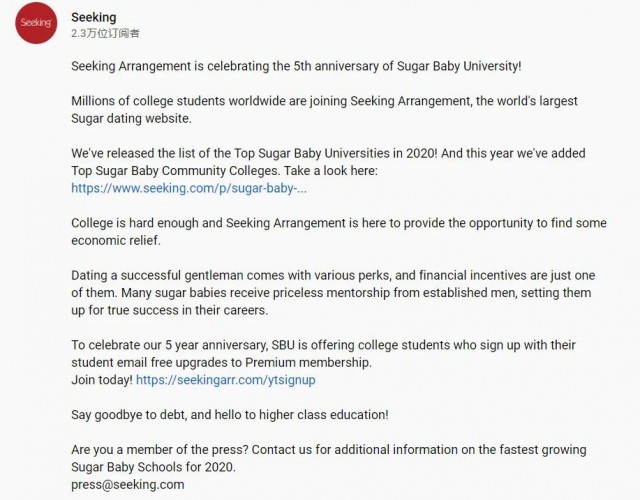
Task: Click the 'Top Sugar Baby Community Colleges' line
Action: 224,171
